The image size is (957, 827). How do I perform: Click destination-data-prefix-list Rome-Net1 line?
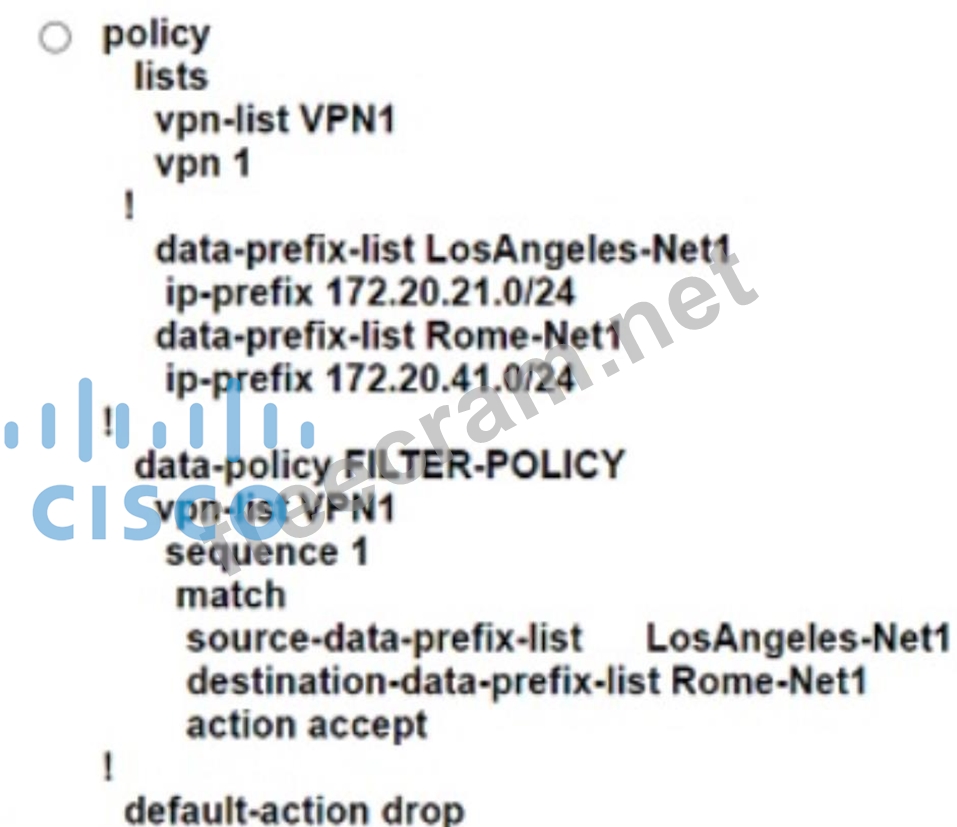[526, 682]
